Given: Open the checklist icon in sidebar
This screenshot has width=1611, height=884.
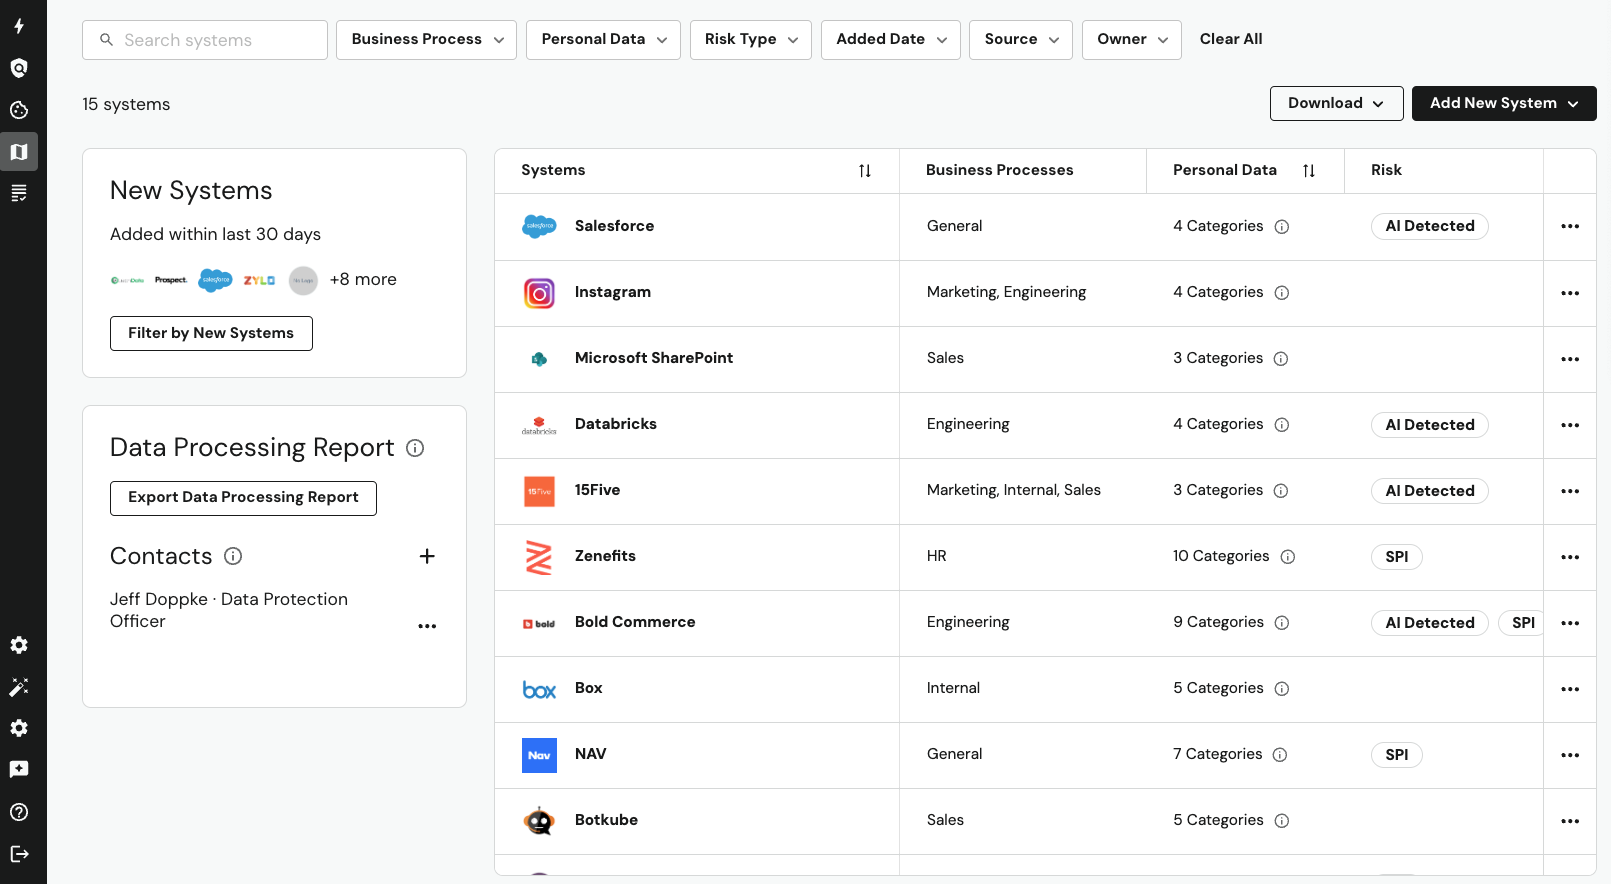Looking at the screenshot, I should (19, 193).
